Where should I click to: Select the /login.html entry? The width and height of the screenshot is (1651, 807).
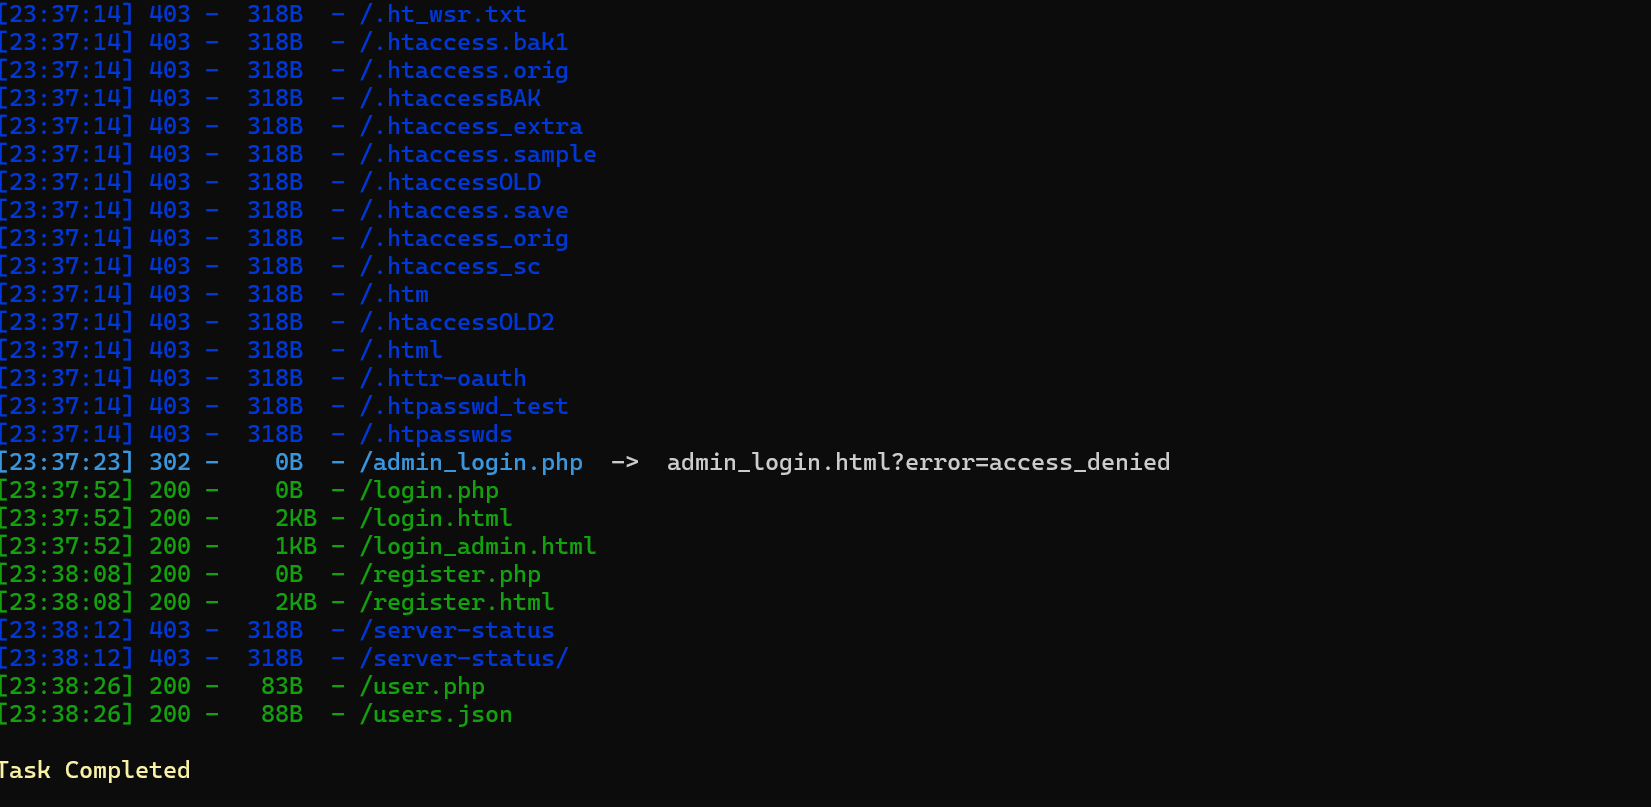point(436,519)
